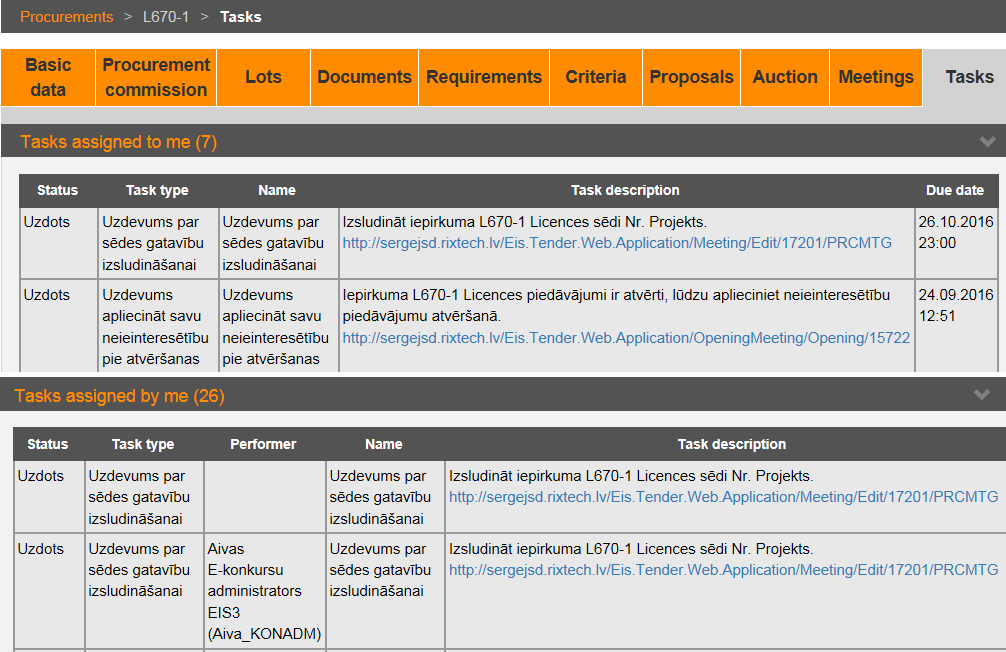The width and height of the screenshot is (1006, 652).
Task: Click the Due date column header
Action: tap(954, 190)
